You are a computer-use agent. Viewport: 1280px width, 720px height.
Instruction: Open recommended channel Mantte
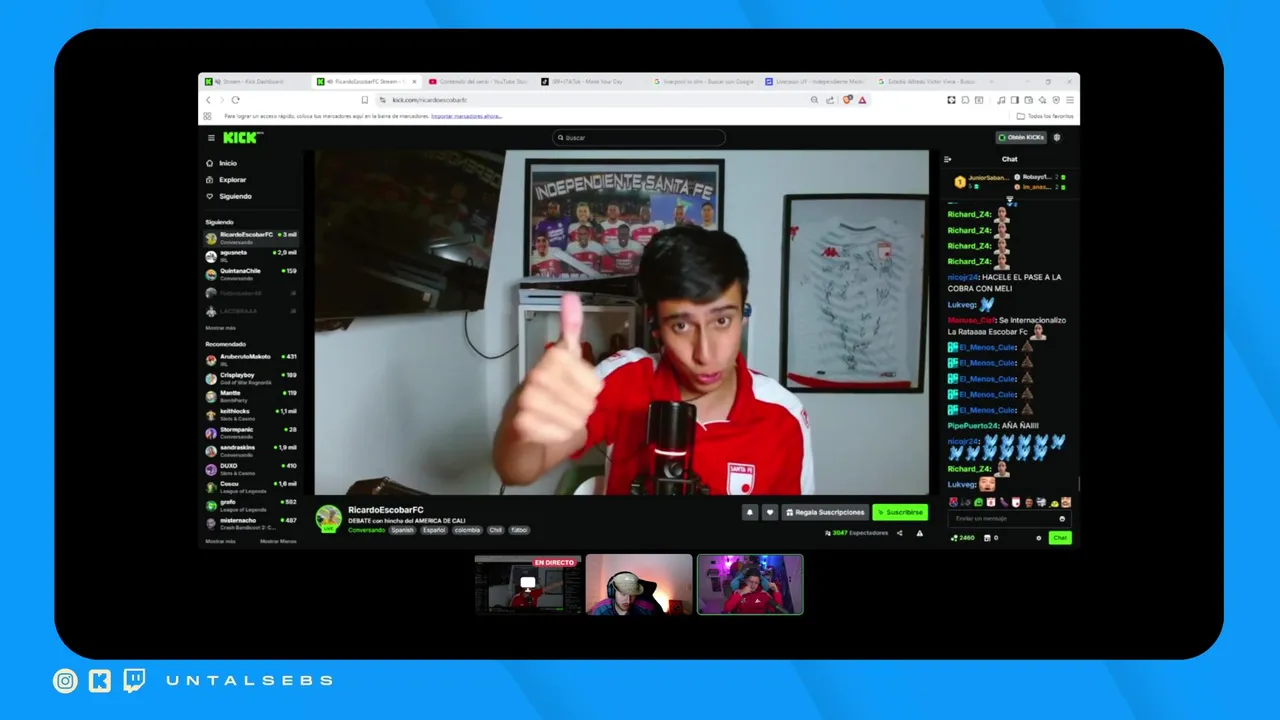point(251,396)
